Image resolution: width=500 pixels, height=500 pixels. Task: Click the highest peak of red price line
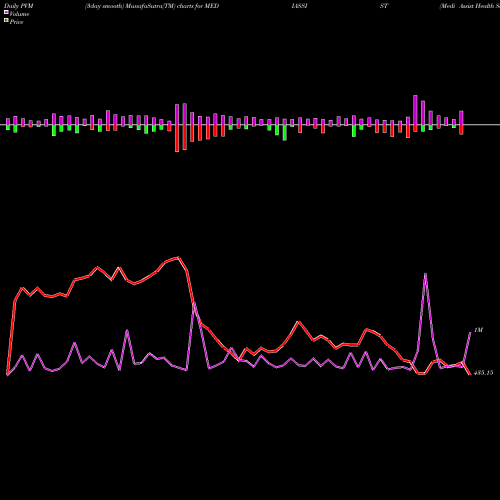tap(178, 257)
